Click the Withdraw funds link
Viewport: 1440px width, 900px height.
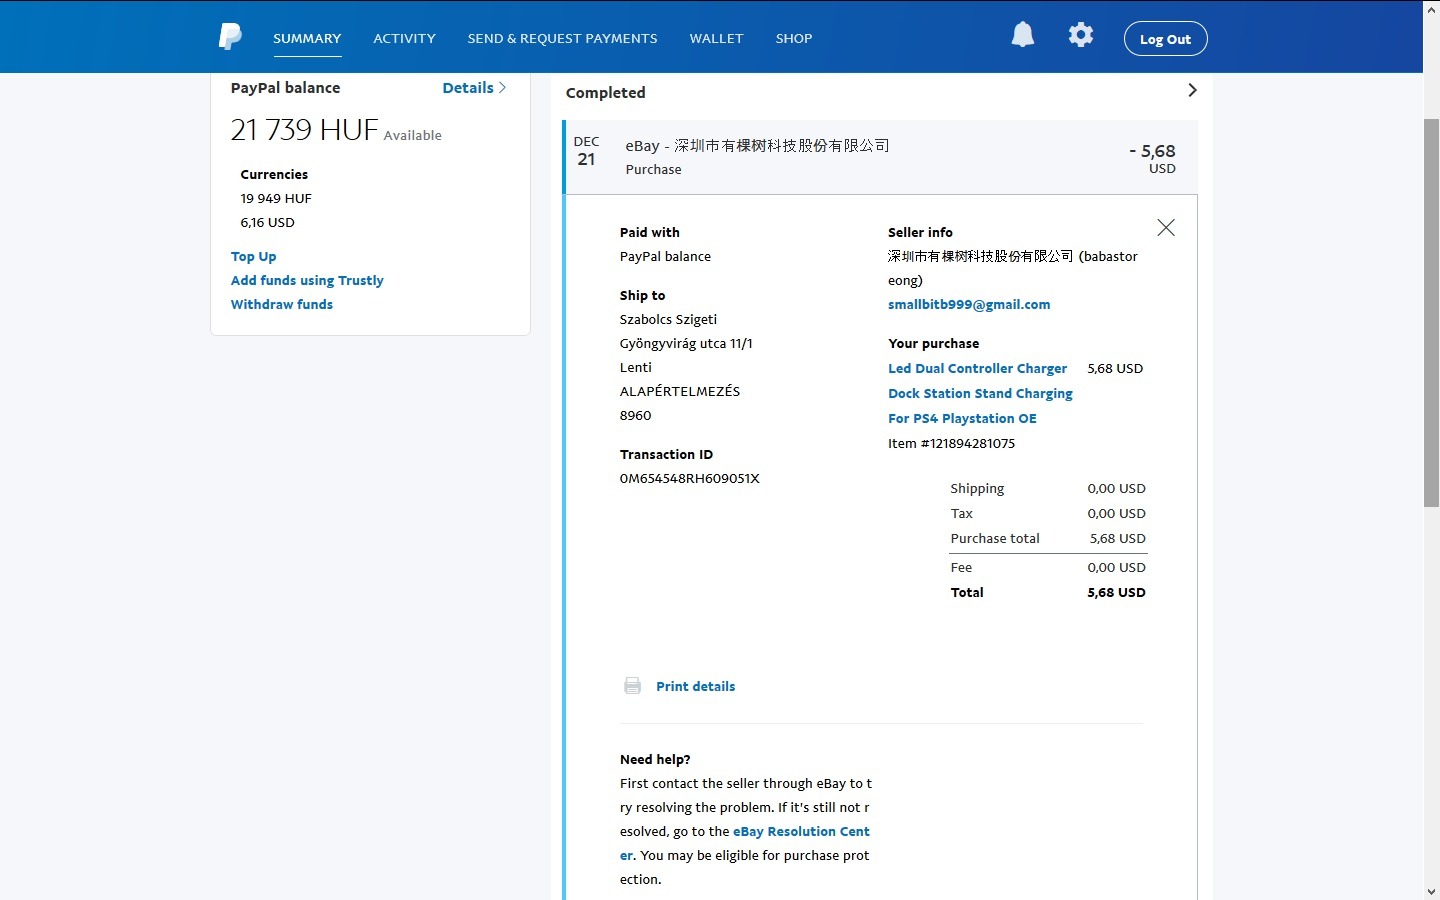point(282,305)
